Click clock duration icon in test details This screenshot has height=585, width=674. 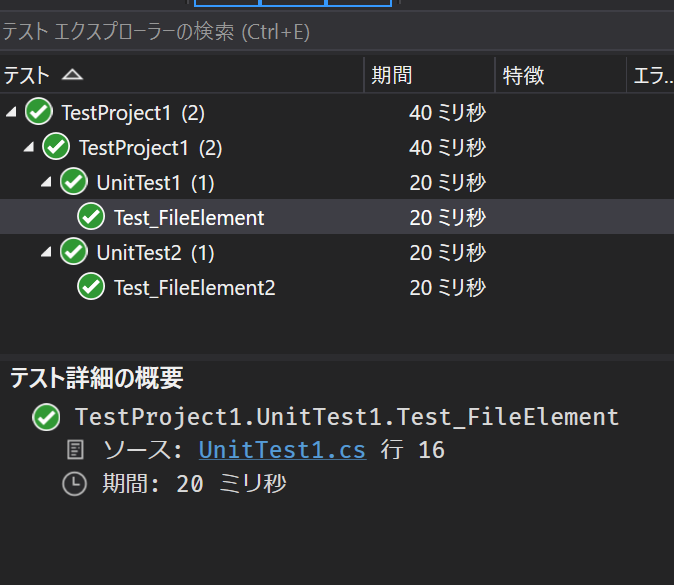pos(74,484)
